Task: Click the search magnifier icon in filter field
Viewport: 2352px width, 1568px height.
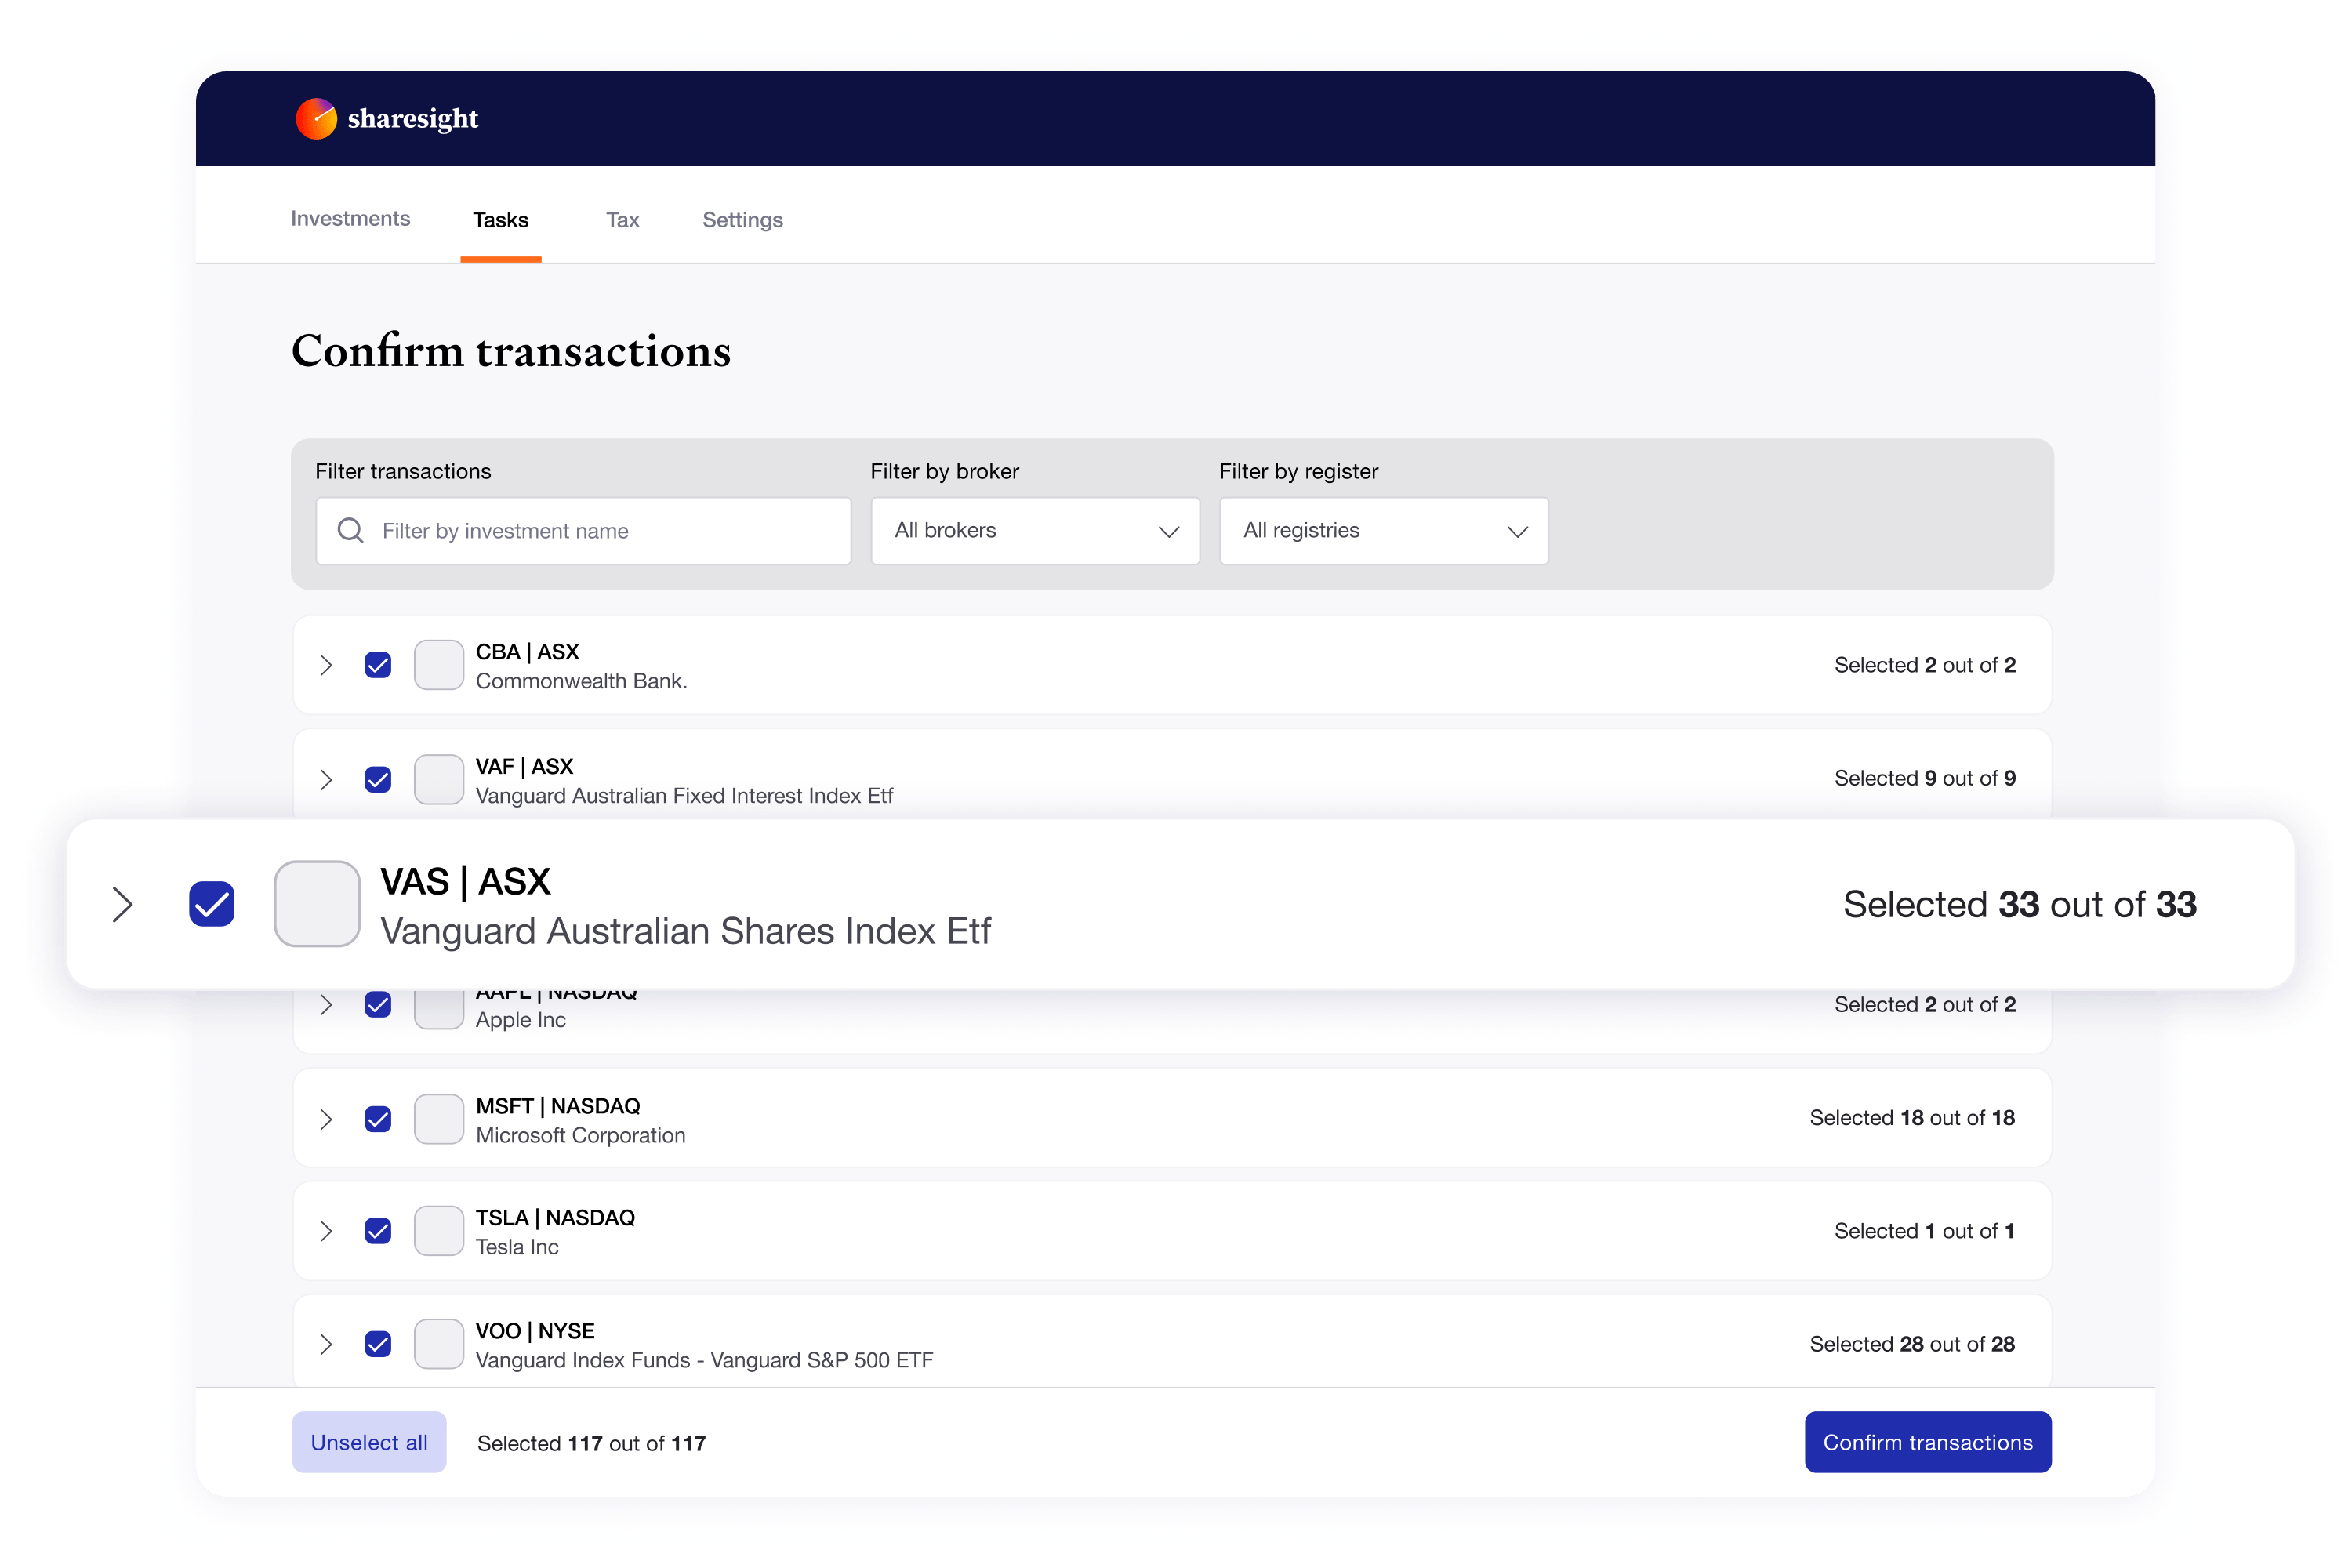Action: click(x=350, y=530)
